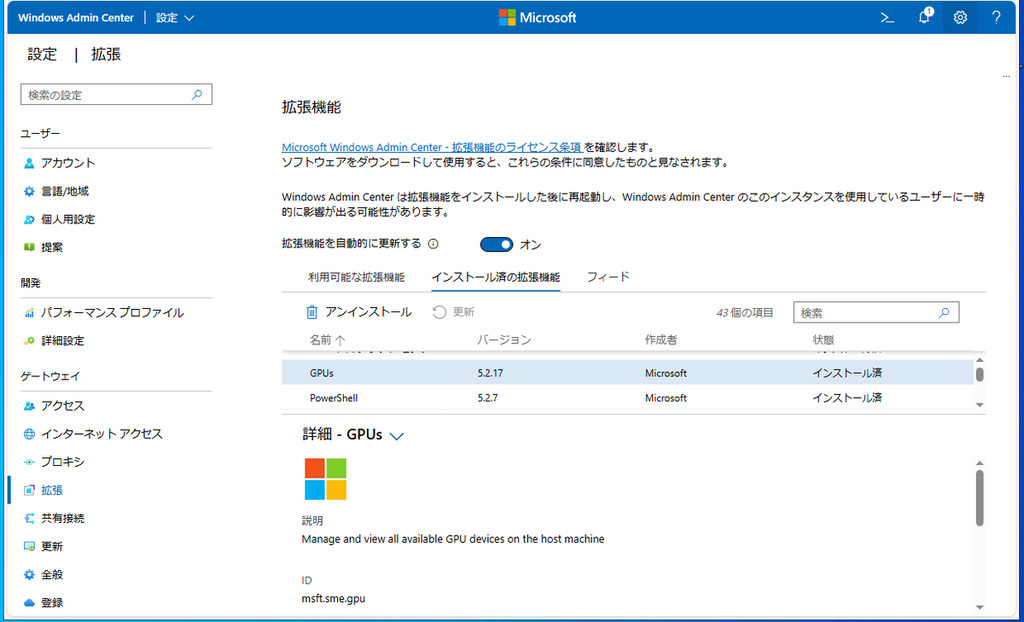
Task: Click the 共有接続 sidebar icon
Action: tap(29, 518)
